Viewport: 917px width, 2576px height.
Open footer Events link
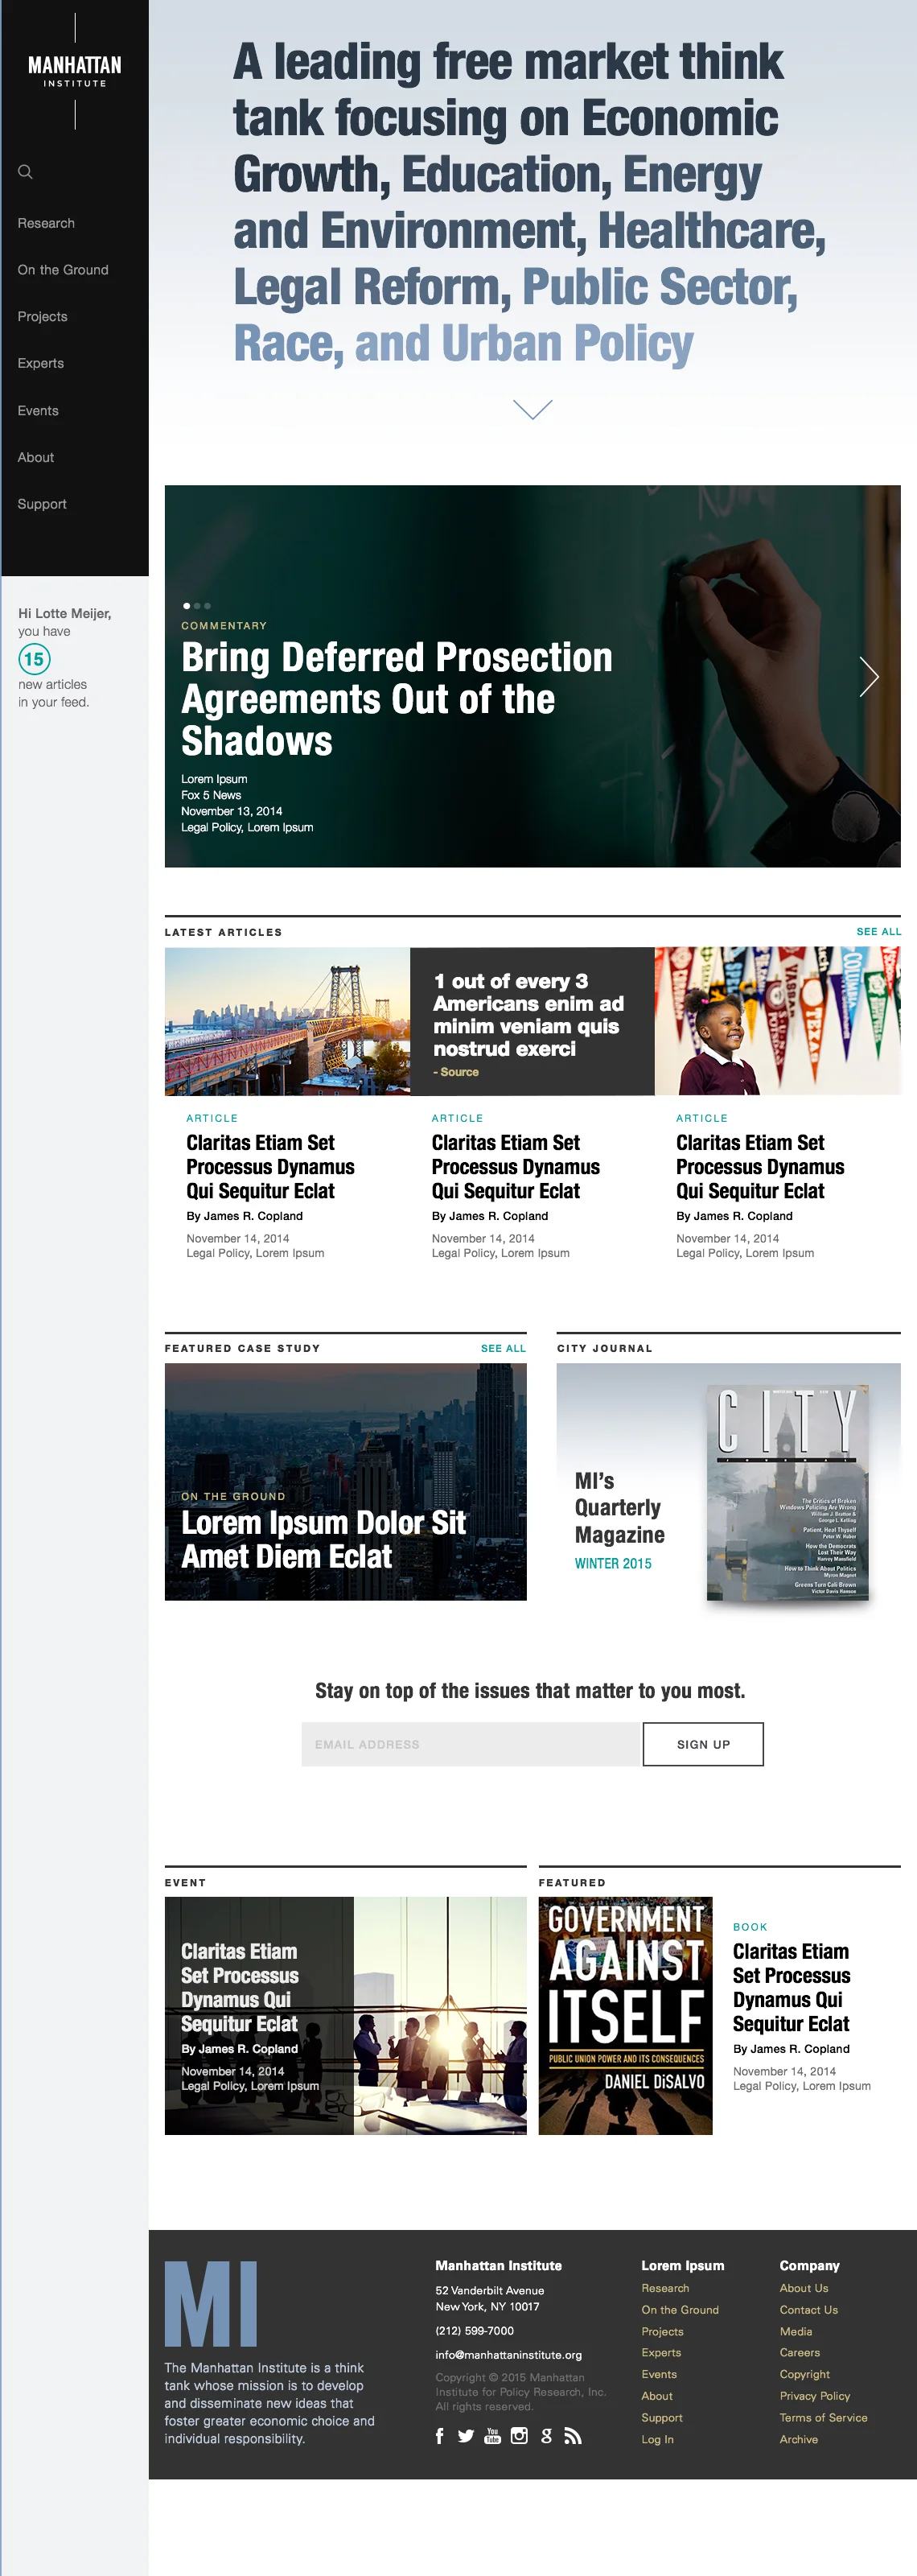[x=659, y=2374]
